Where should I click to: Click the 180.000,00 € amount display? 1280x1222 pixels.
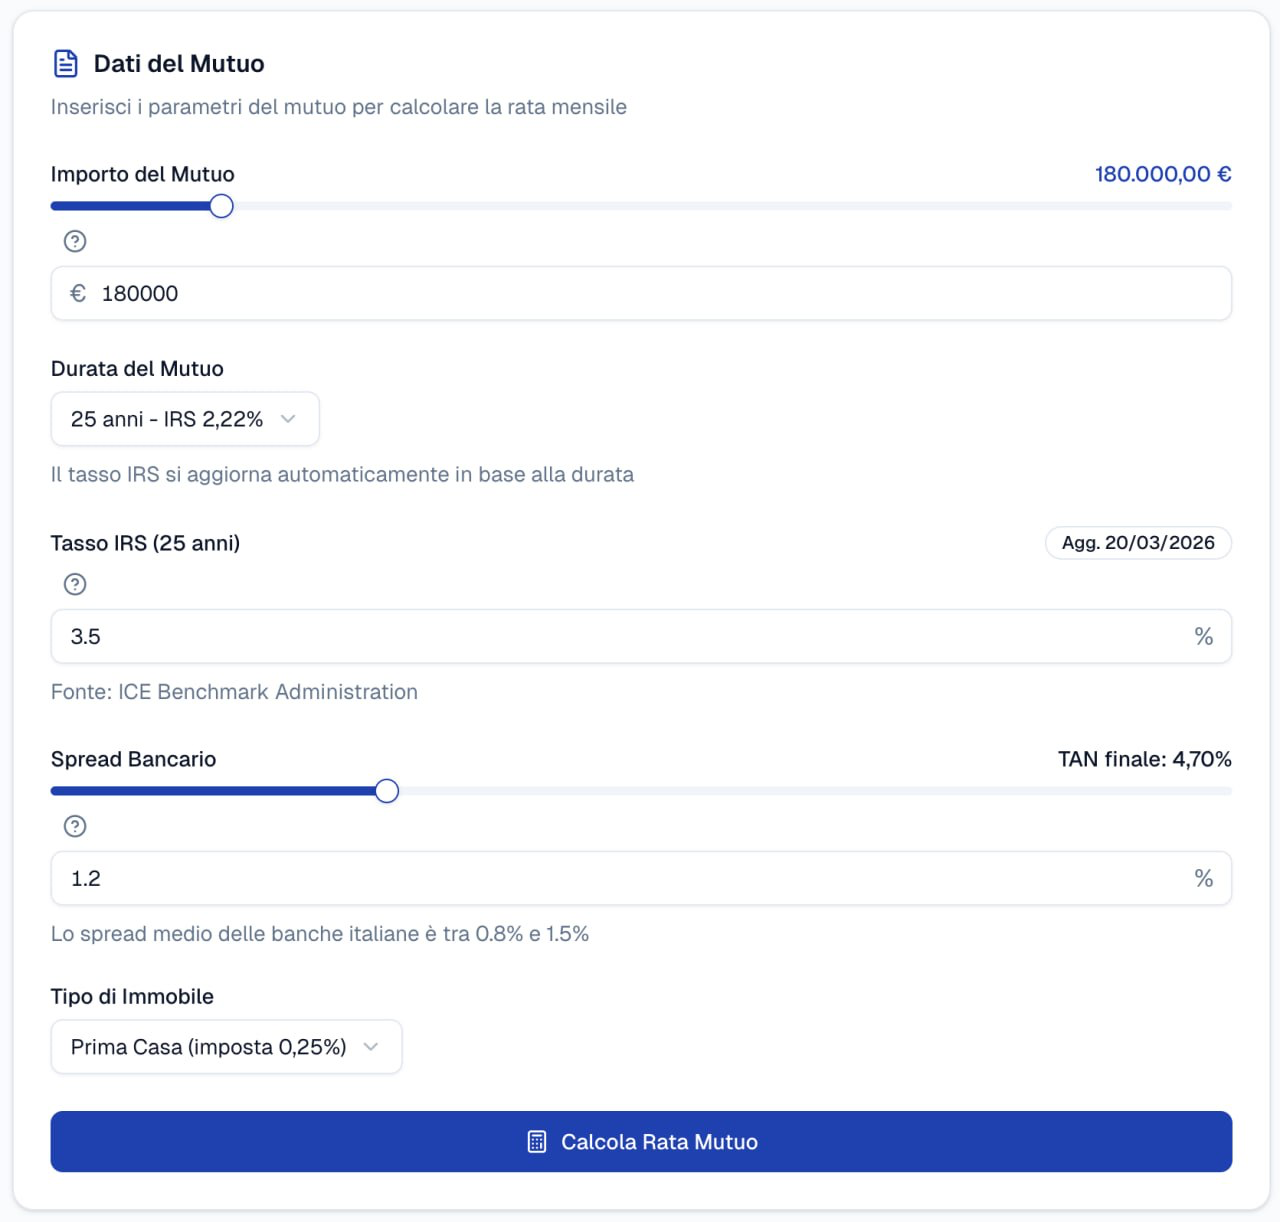1163,174
